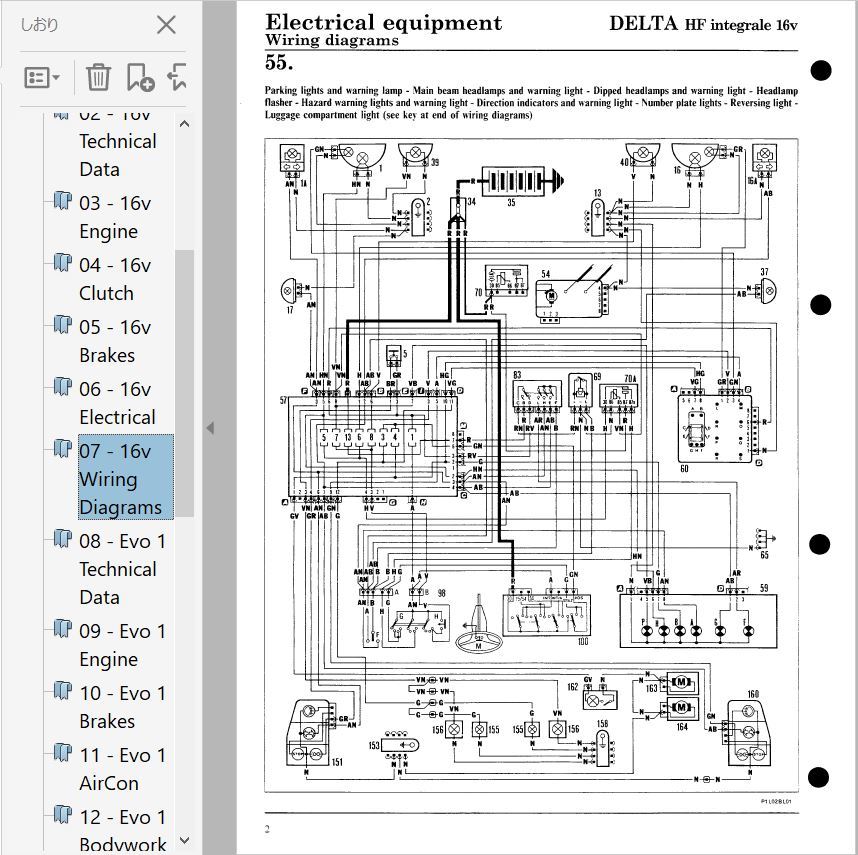
Task: Open bookmark 08 - Evo 1 Technical Data
Action: pyautogui.click(x=123, y=569)
